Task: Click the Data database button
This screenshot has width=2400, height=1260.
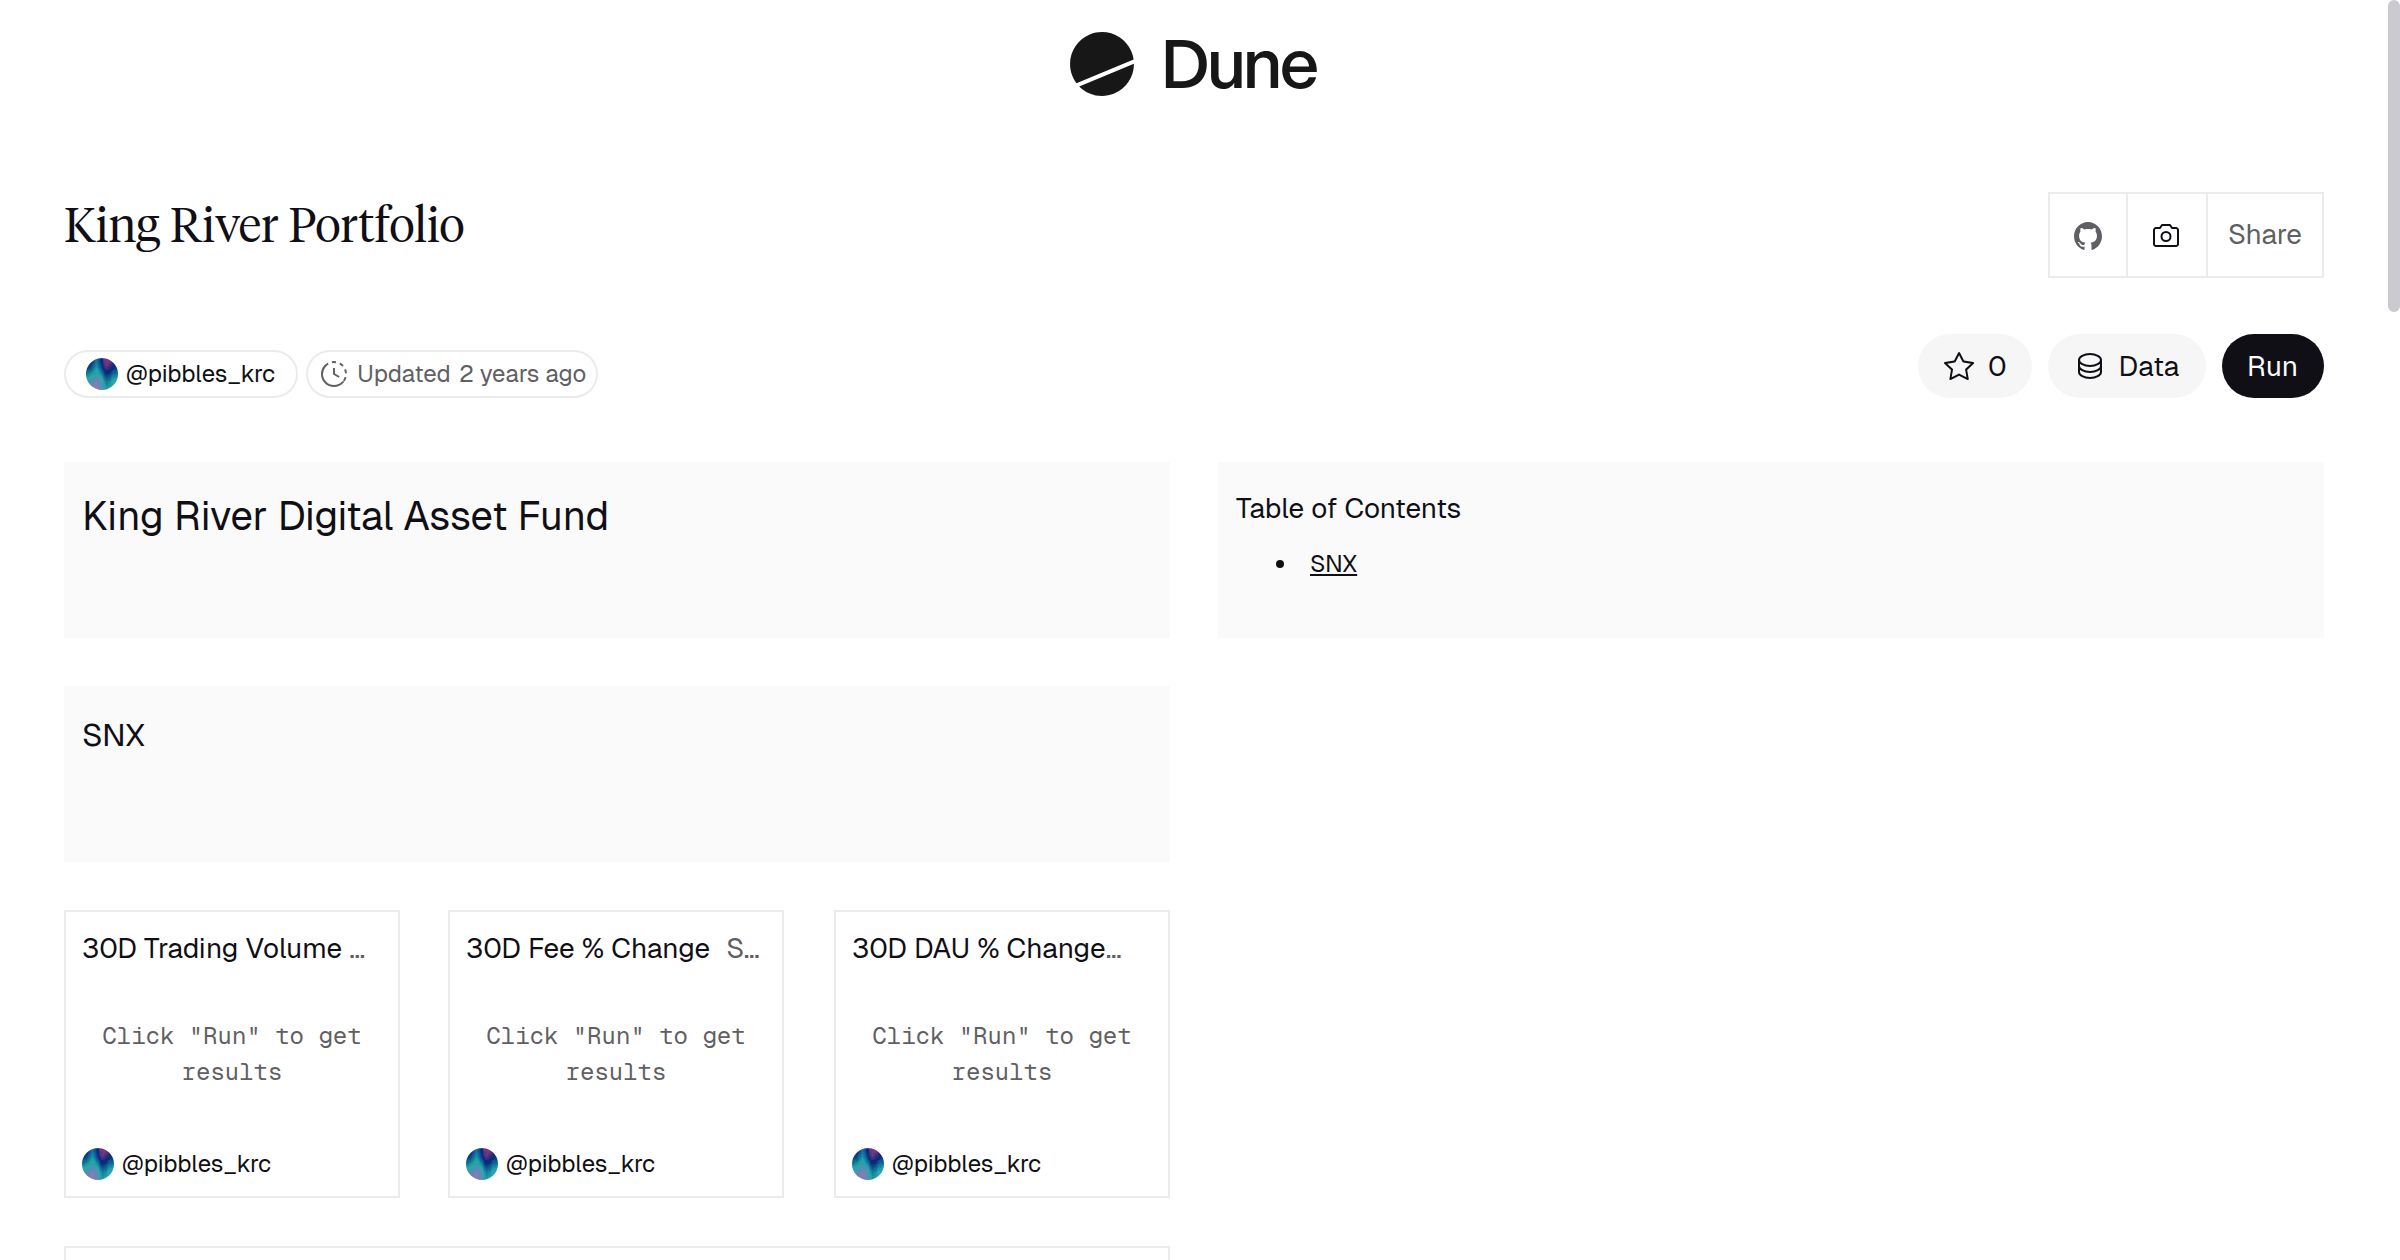Action: tap(2127, 366)
